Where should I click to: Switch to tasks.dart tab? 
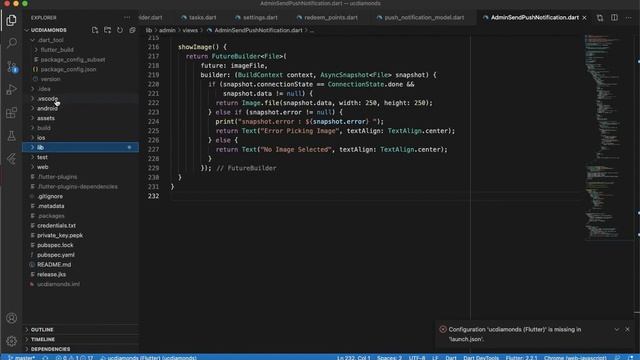(198, 18)
